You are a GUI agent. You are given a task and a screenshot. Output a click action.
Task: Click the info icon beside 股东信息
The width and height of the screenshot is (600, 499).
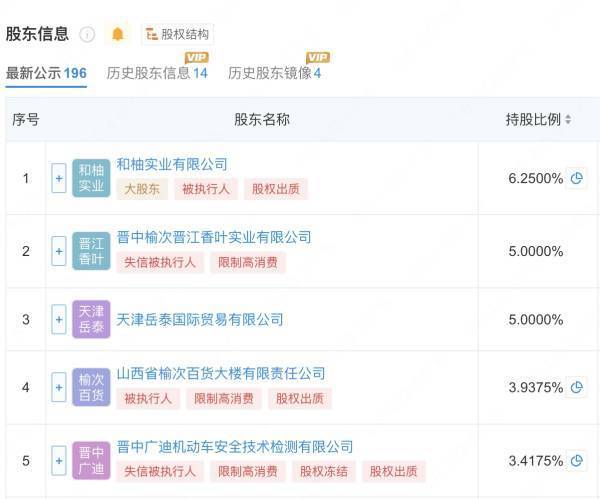pos(87,34)
